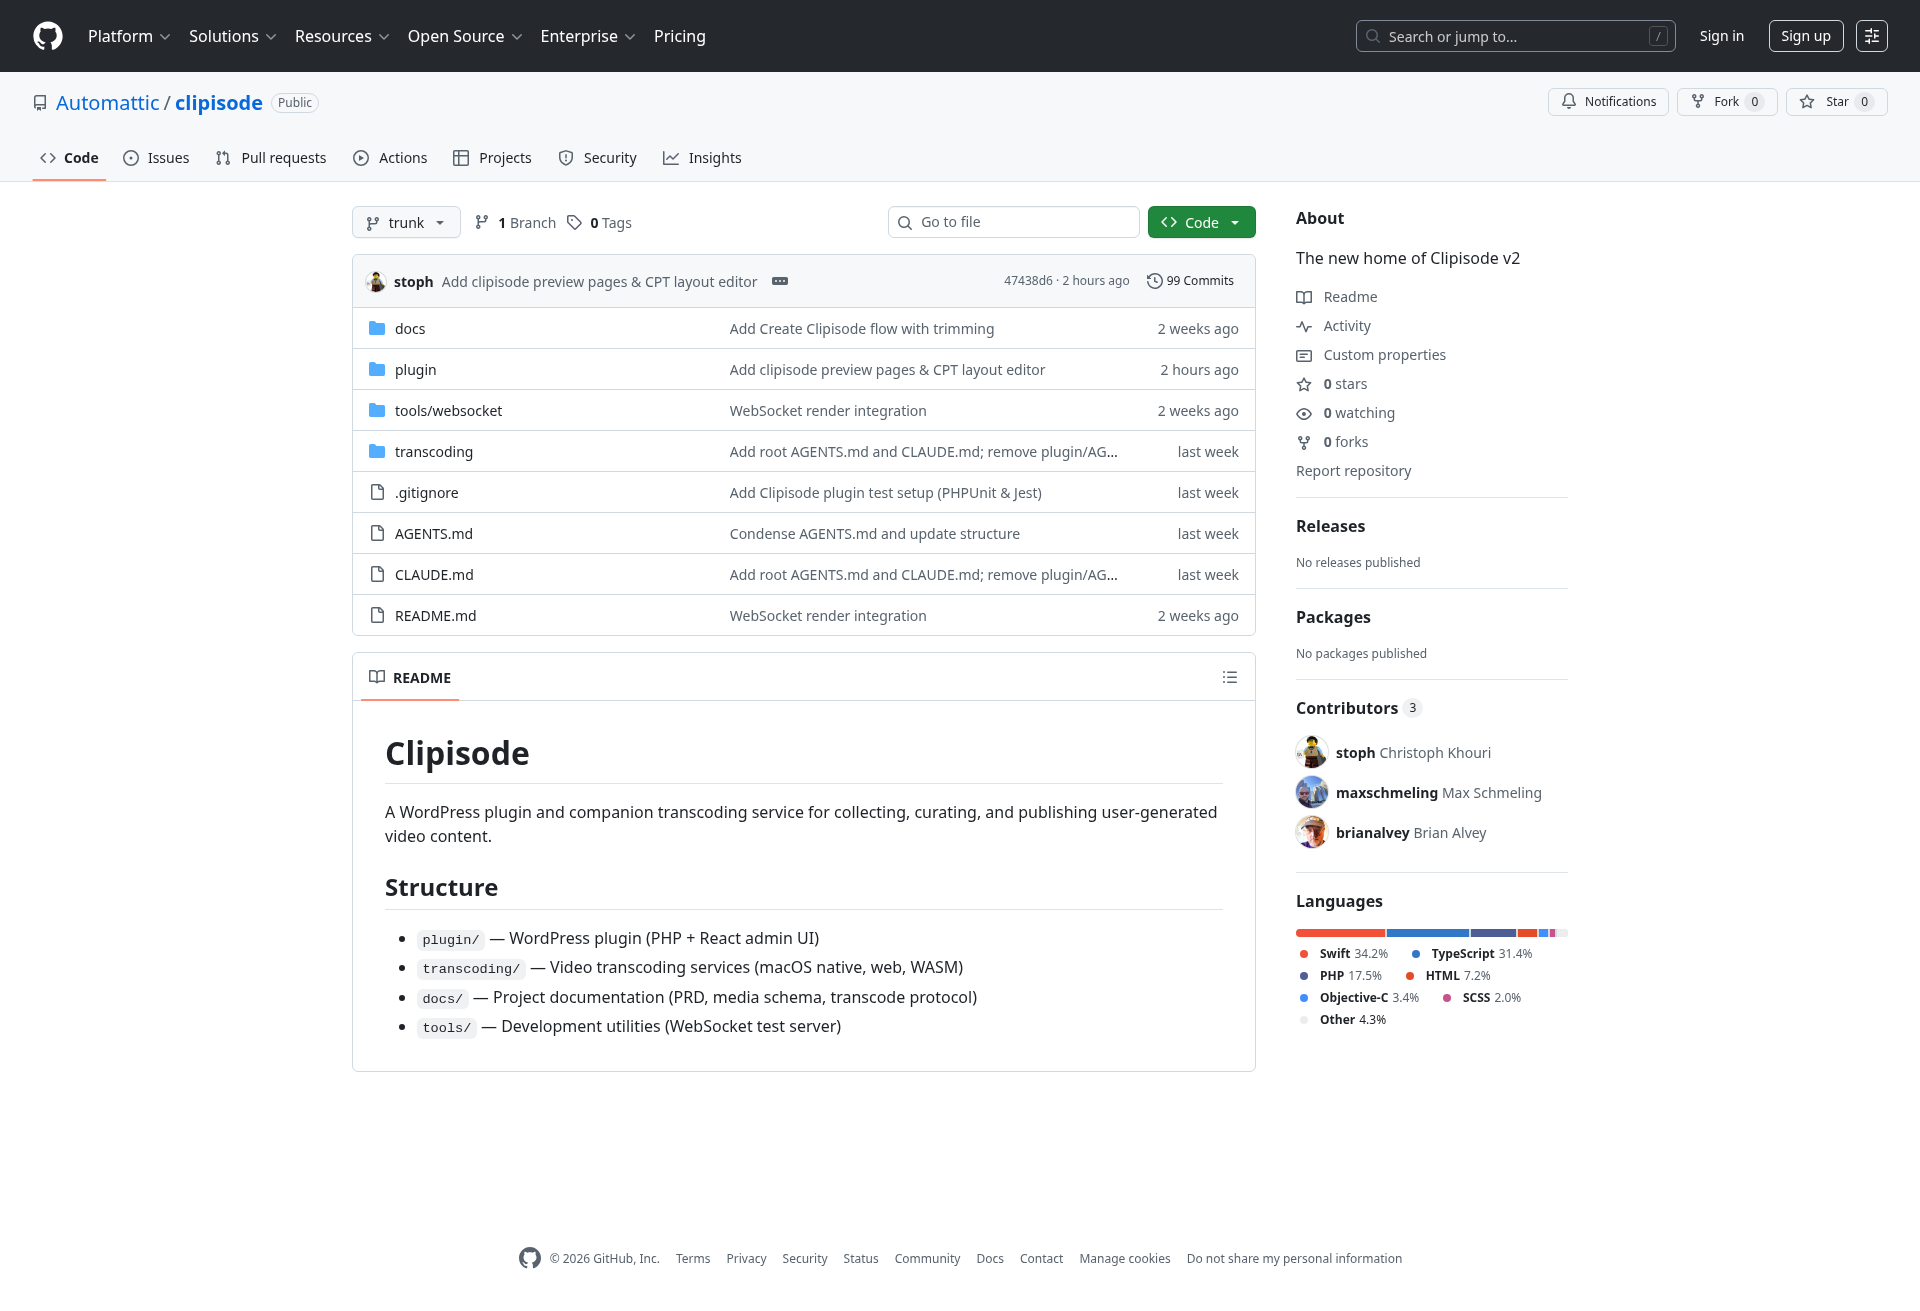Click brianalvey's contributor avatar
Viewport: 1920px width, 1311px height.
click(x=1312, y=832)
